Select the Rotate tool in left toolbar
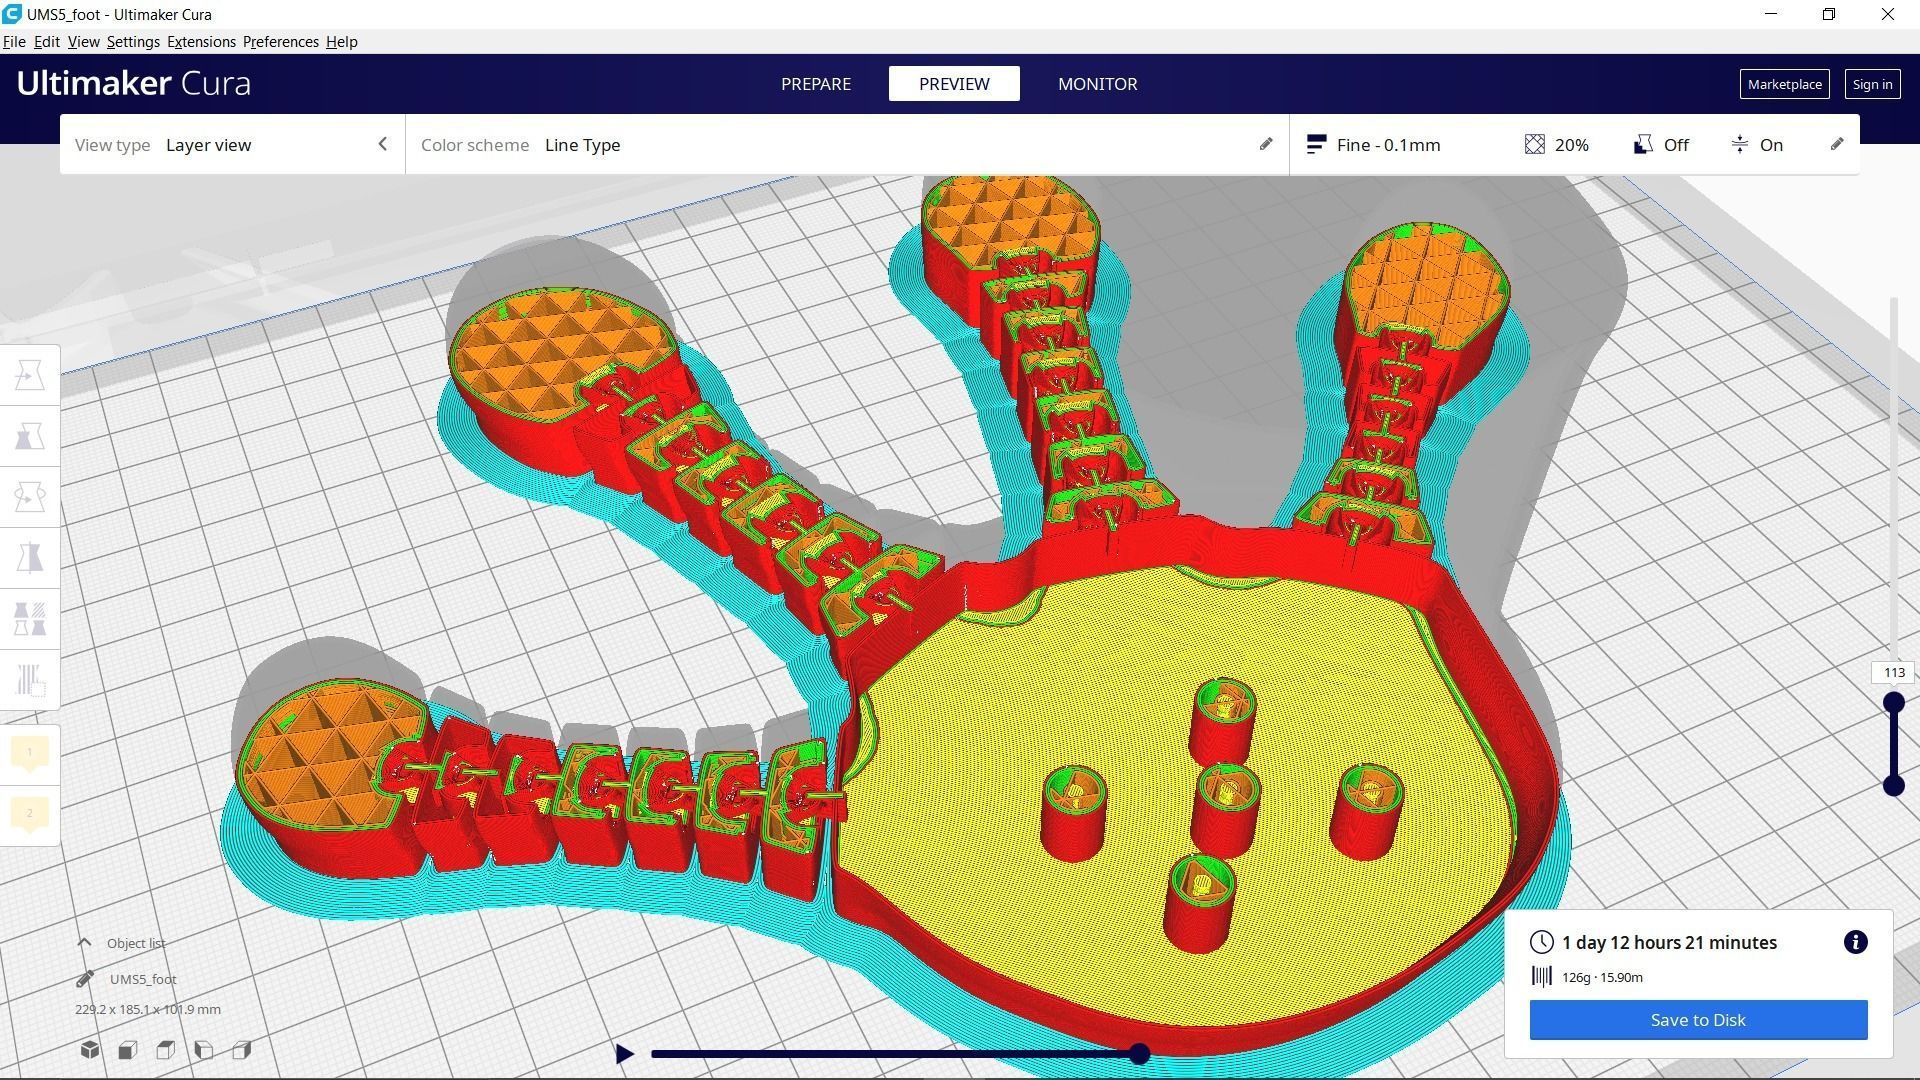 click(30, 497)
